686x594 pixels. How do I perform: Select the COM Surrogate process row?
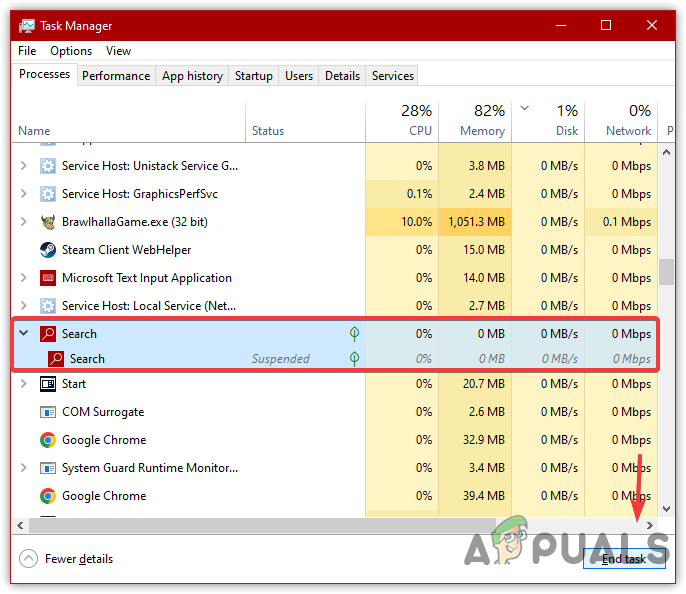tap(335, 412)
